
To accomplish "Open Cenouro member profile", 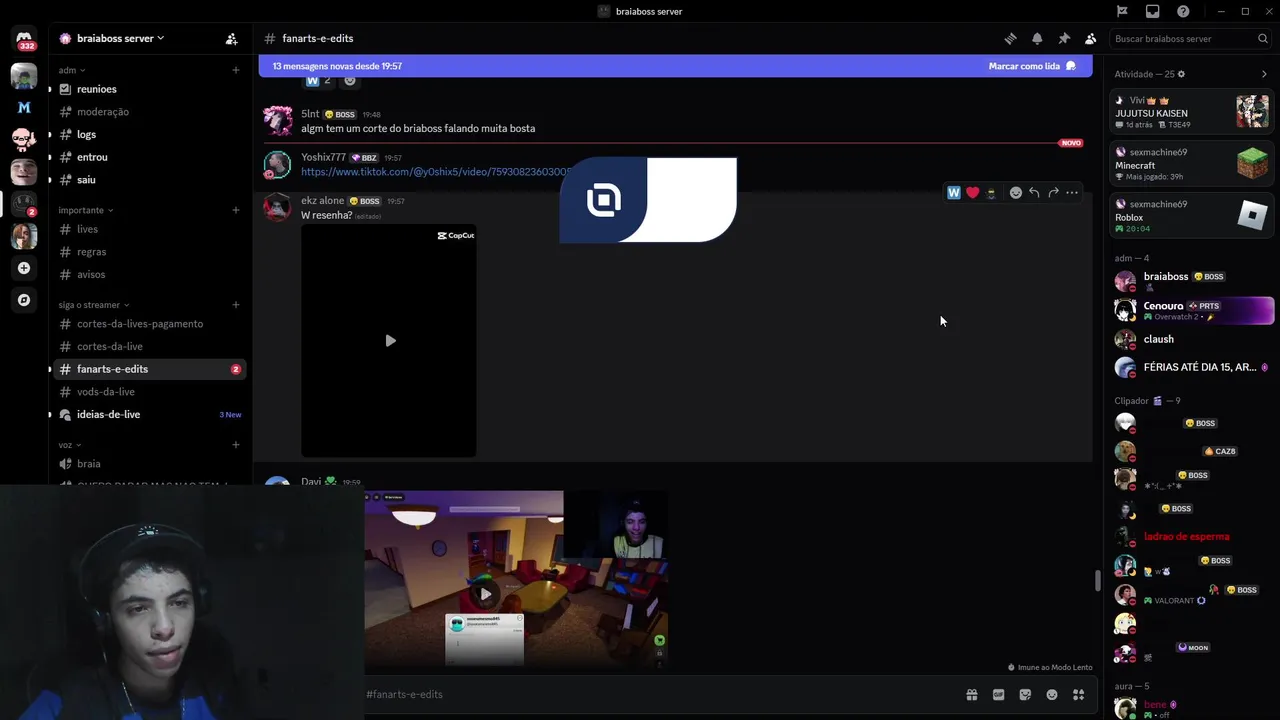I will click(1192, 310).
